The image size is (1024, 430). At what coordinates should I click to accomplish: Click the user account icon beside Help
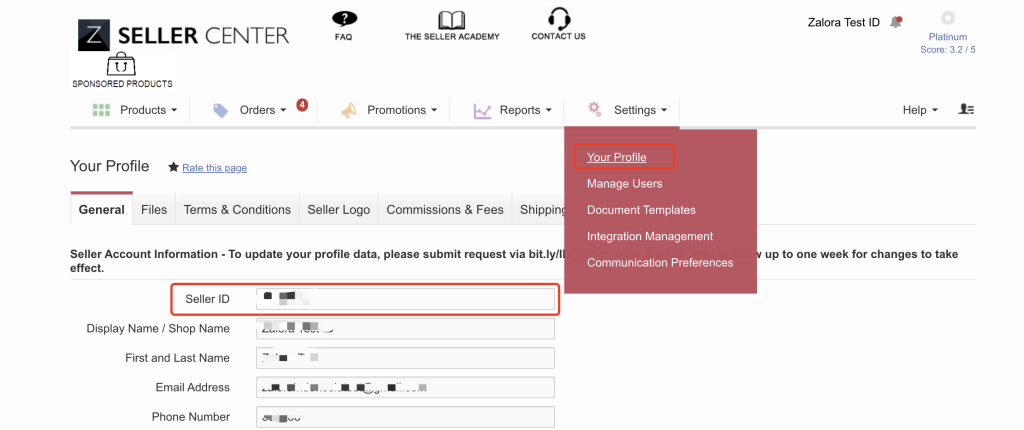(x=966, y=110)
